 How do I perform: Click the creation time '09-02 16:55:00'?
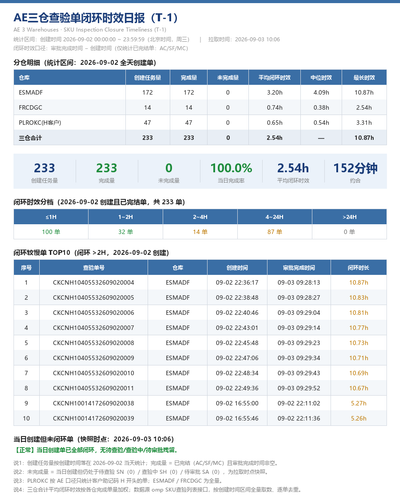coord(237,403)
